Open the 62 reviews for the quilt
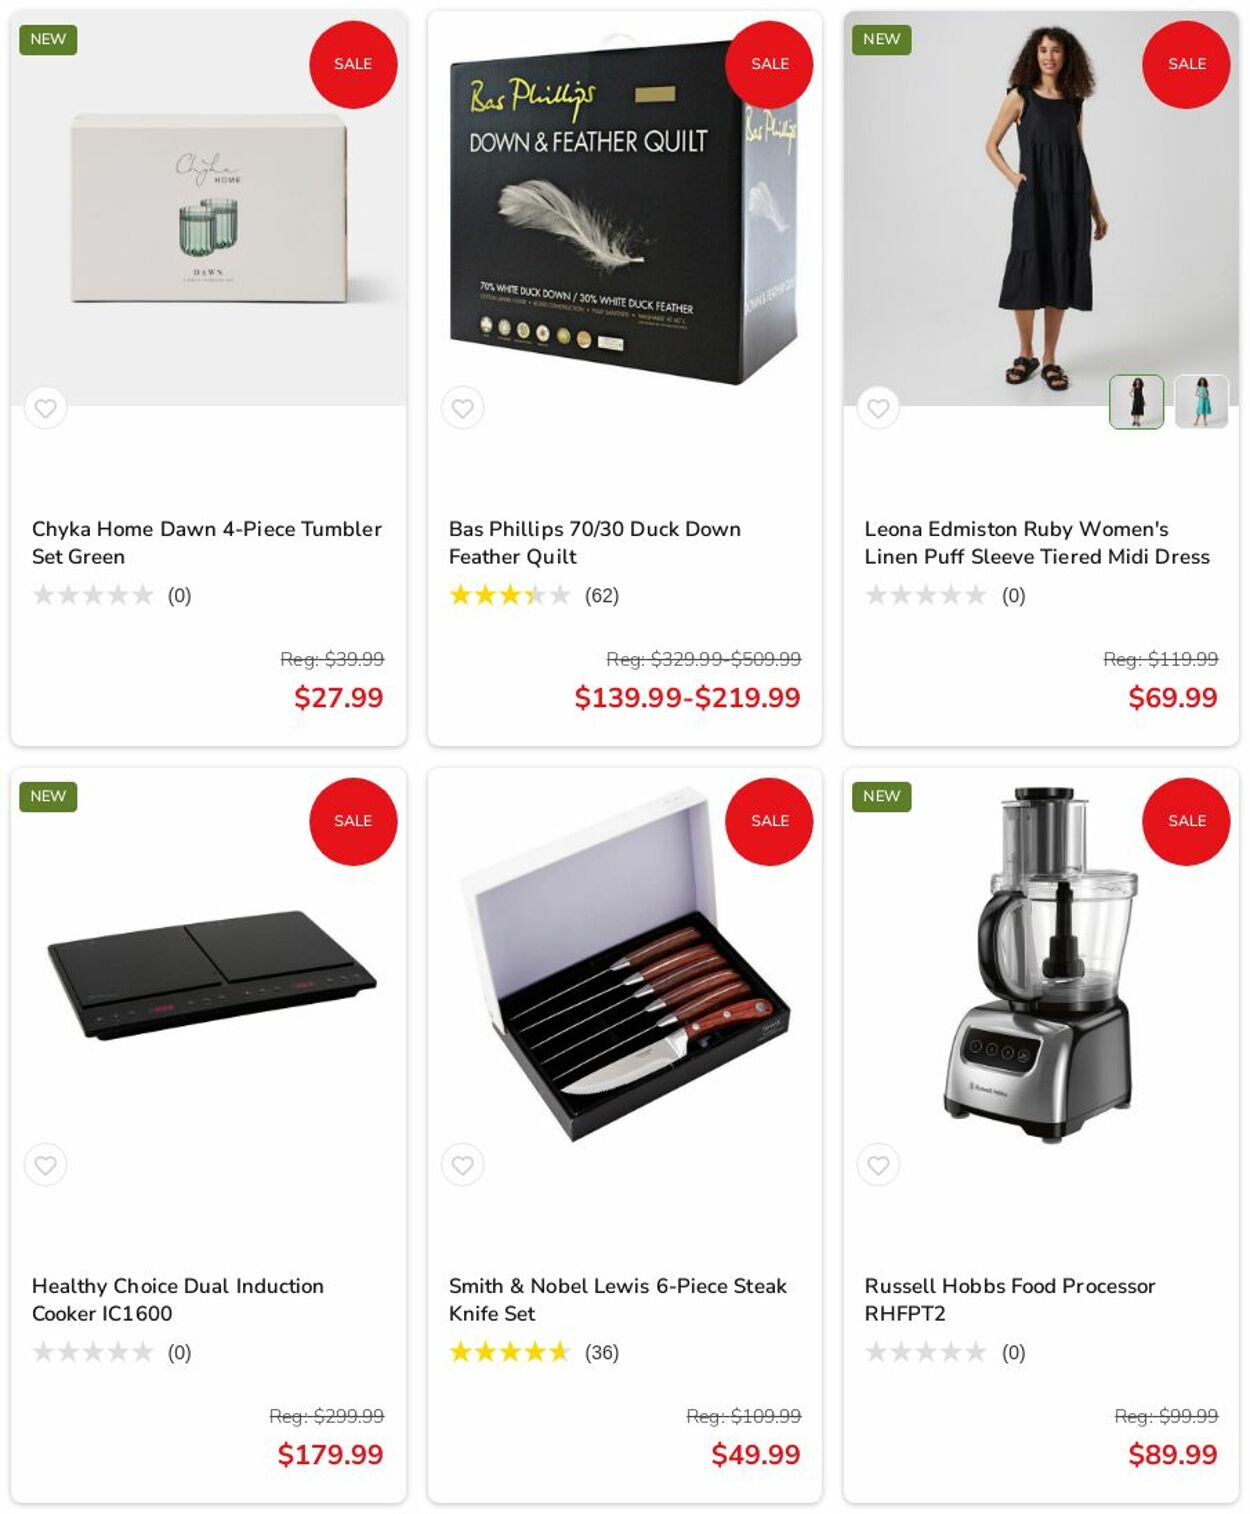Image resolution: width=1250 pixels, height=1514 pixels. pos(602,596)
